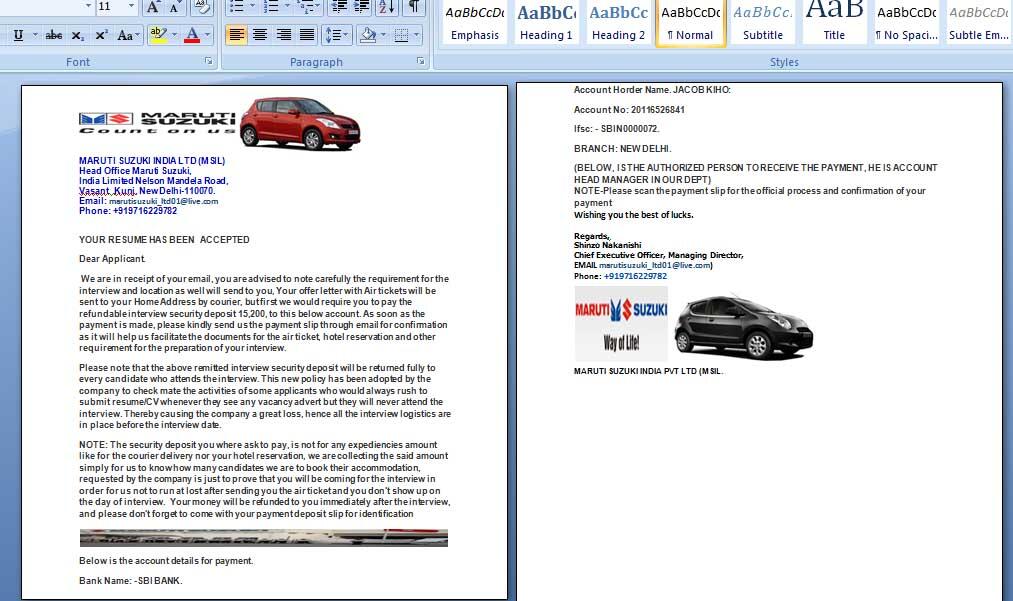
Task: Open line spacing options
Action: (x=337, y=35)
